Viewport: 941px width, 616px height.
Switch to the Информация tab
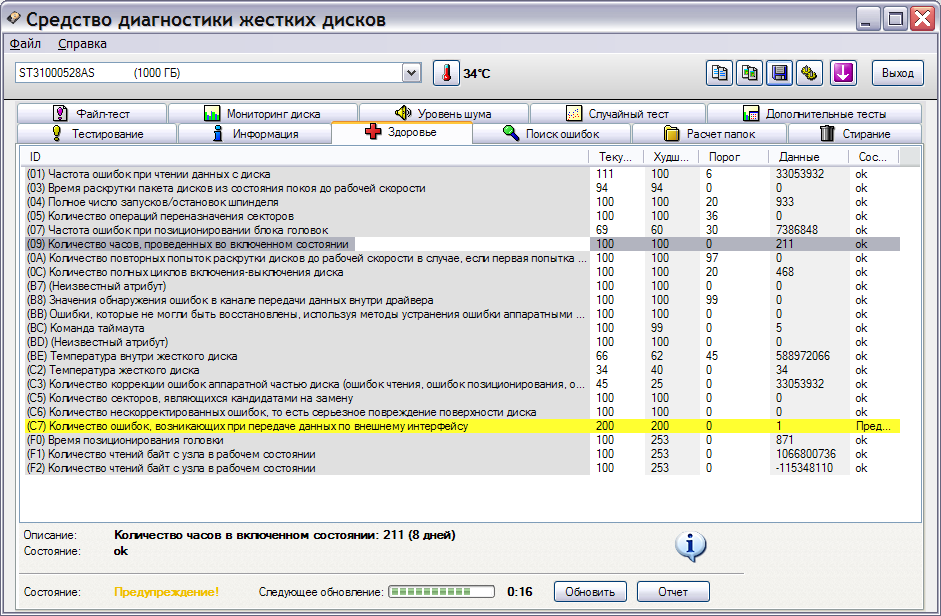point(254,134)
